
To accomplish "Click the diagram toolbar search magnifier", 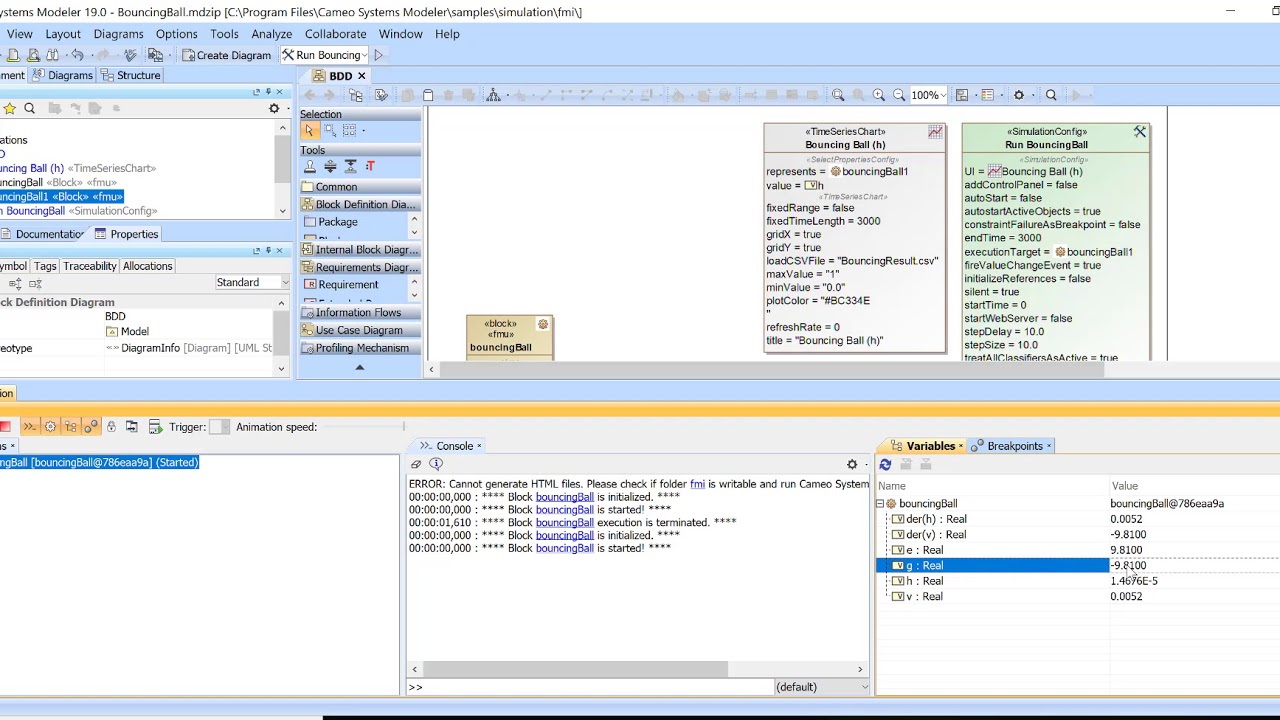I will click(x=1051, y=95).
